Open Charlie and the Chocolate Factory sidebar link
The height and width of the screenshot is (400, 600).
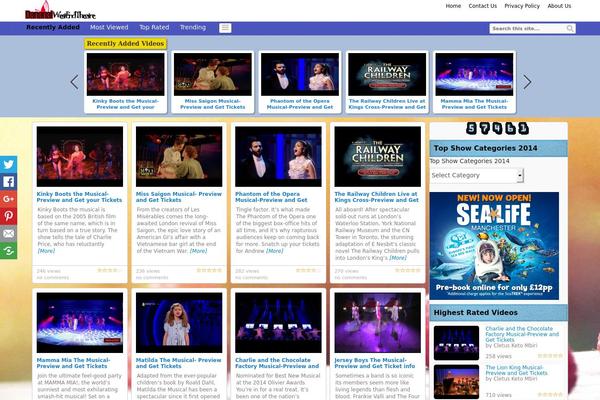522,334
